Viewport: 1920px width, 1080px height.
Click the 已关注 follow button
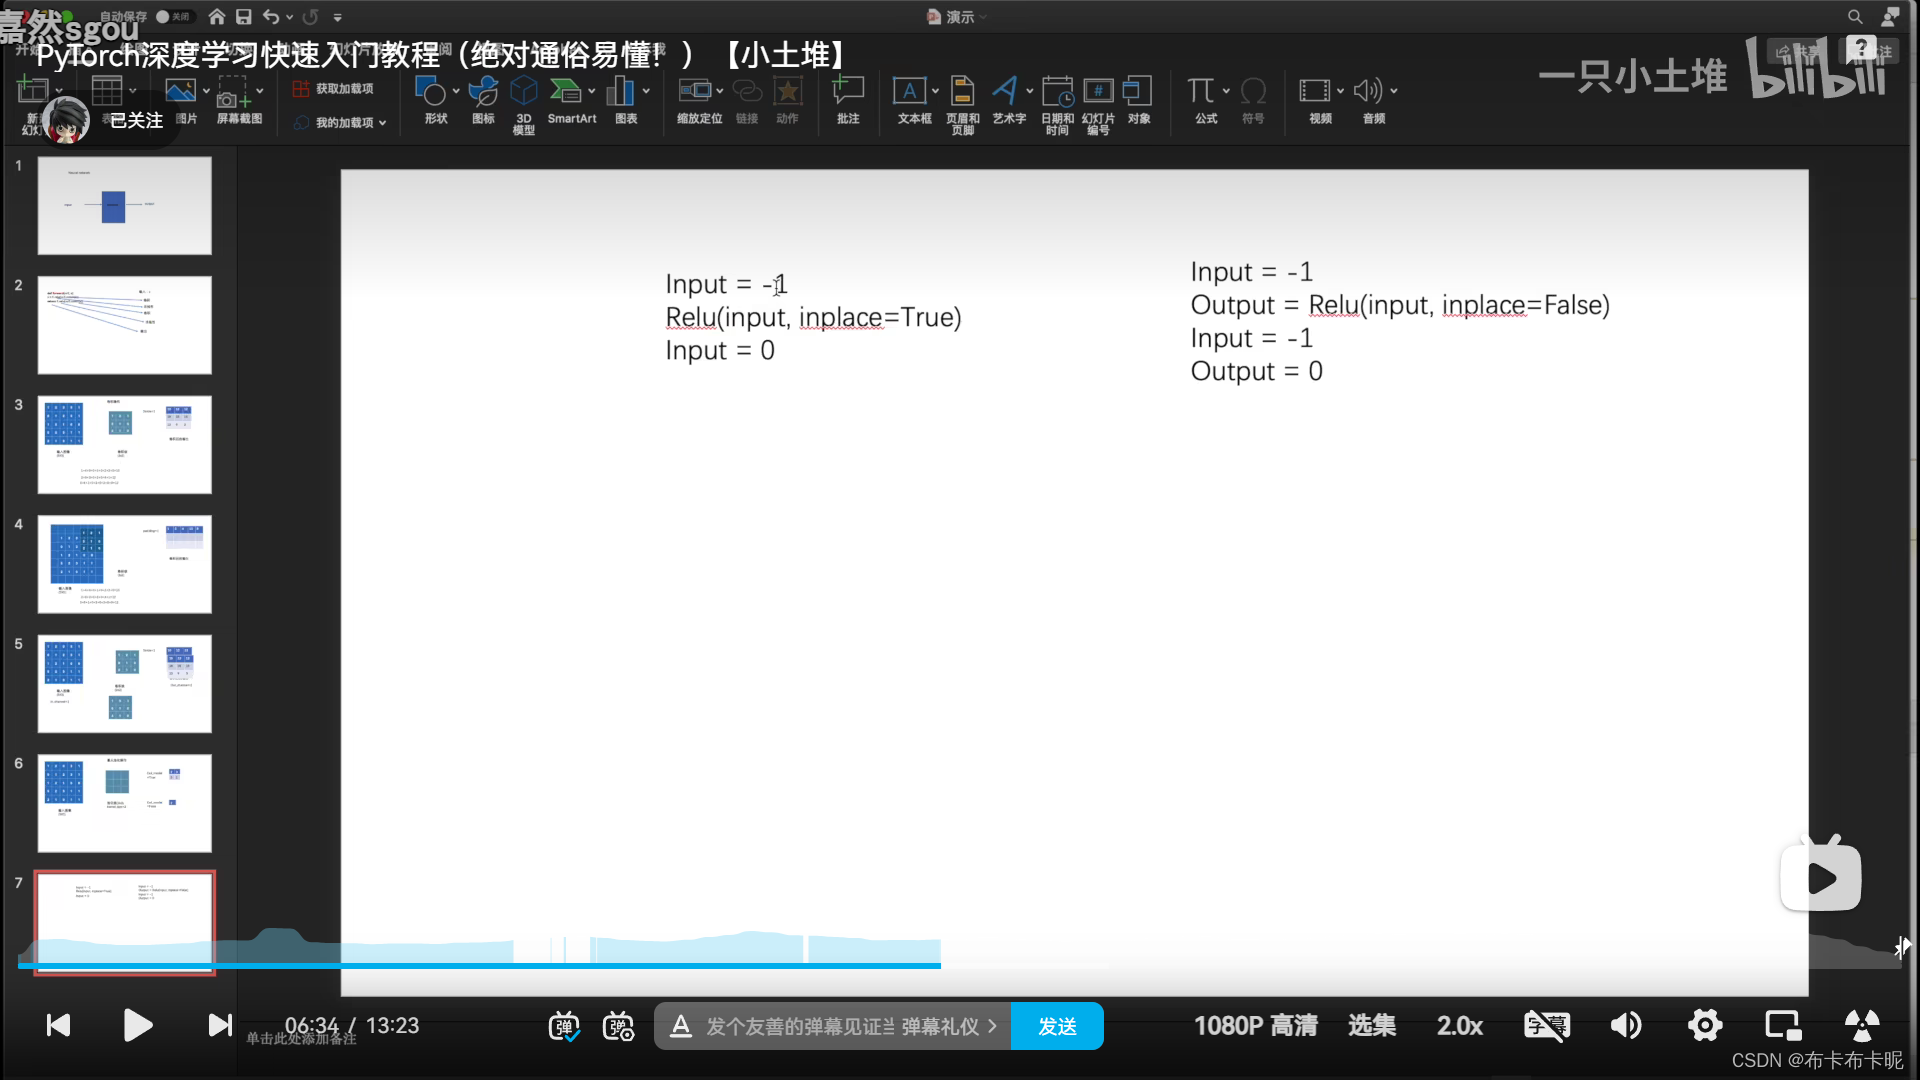click(x=136, y=121)
